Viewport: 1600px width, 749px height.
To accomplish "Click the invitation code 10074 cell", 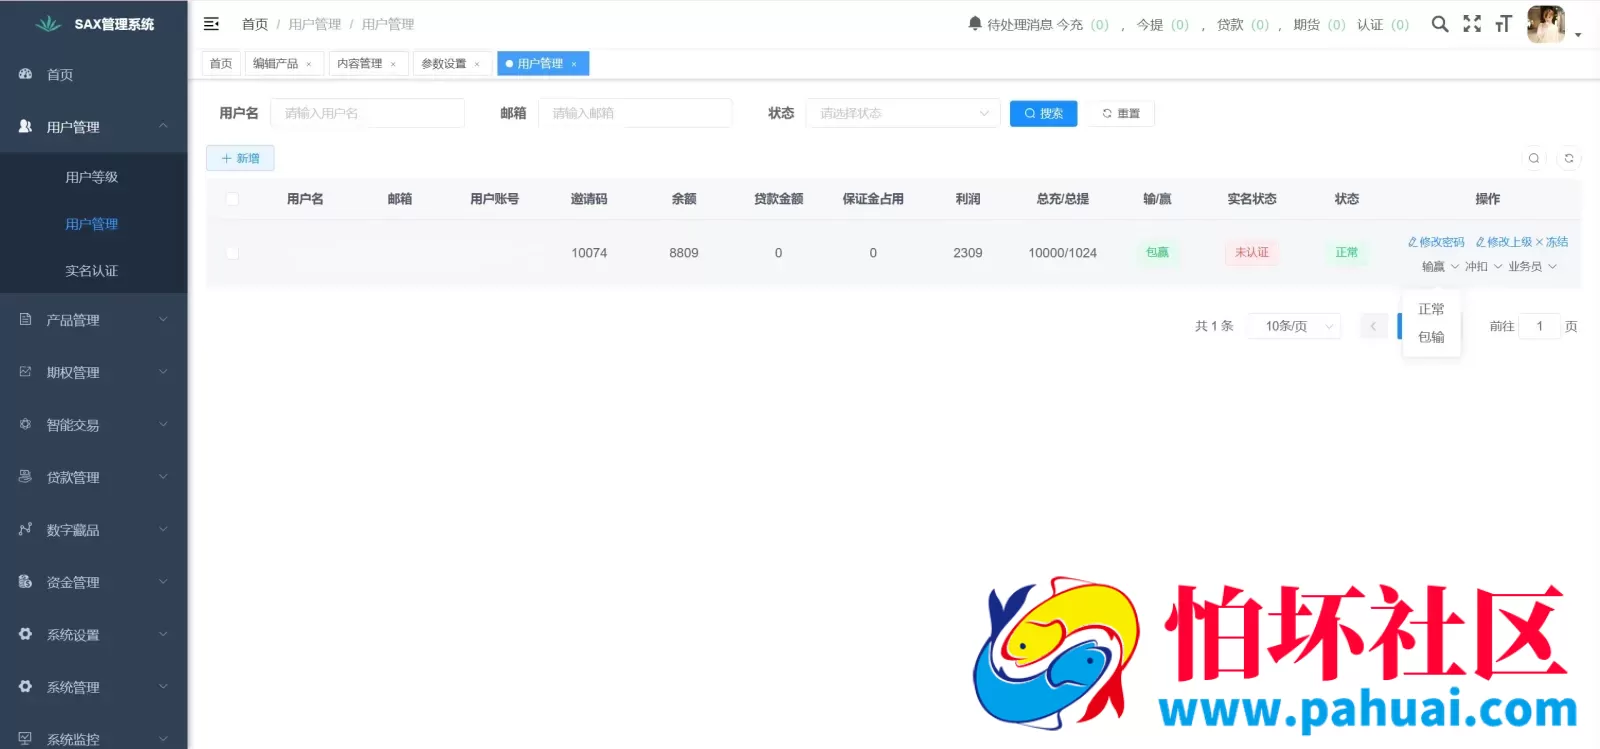I will (589, 253).
